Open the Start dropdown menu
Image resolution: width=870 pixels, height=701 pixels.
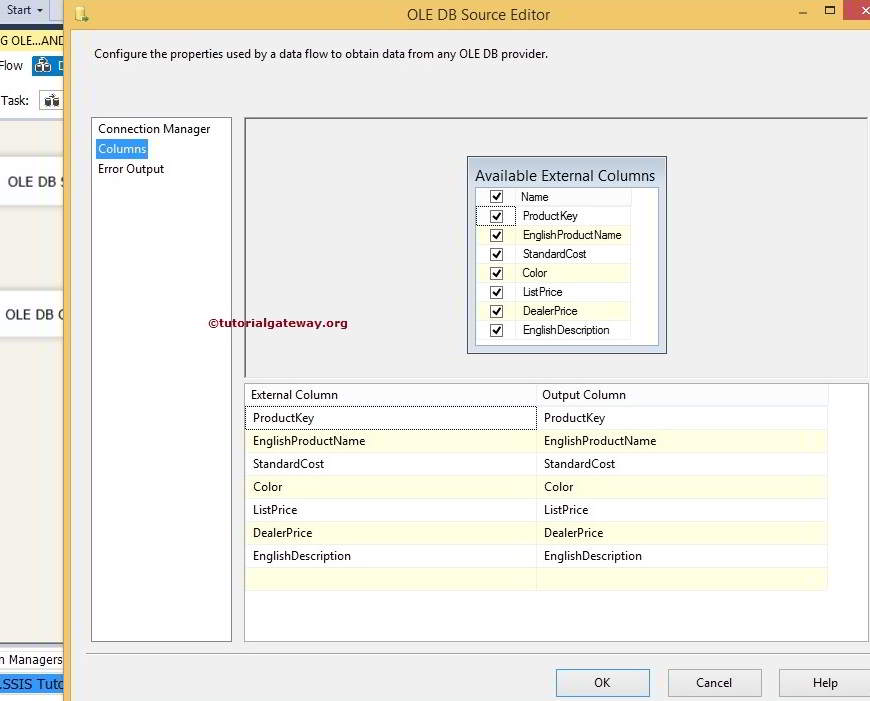(x=25, y=9)
